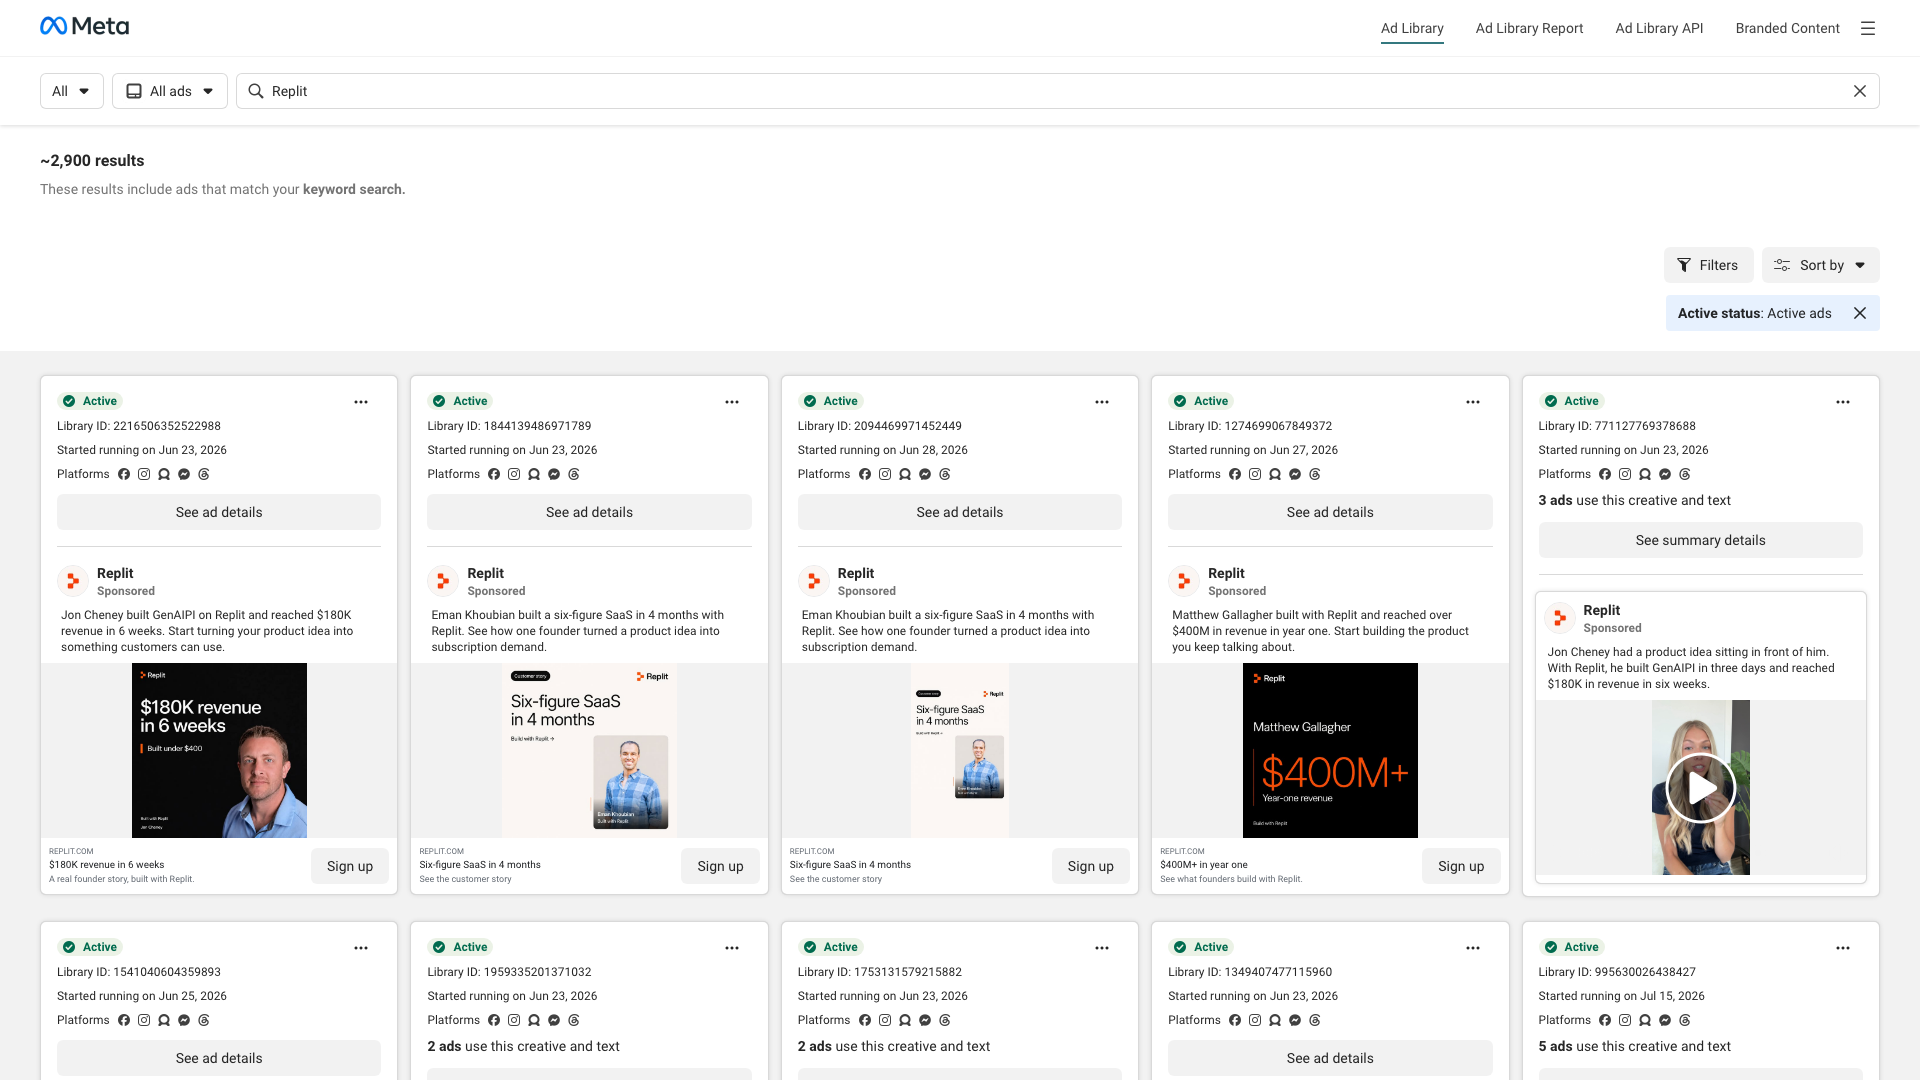Image resolution: width=1920 pixels, height=1080 pixels.
Task: Click Replit advertiser name on ad 1844139486971789
Action: point(485,573)
